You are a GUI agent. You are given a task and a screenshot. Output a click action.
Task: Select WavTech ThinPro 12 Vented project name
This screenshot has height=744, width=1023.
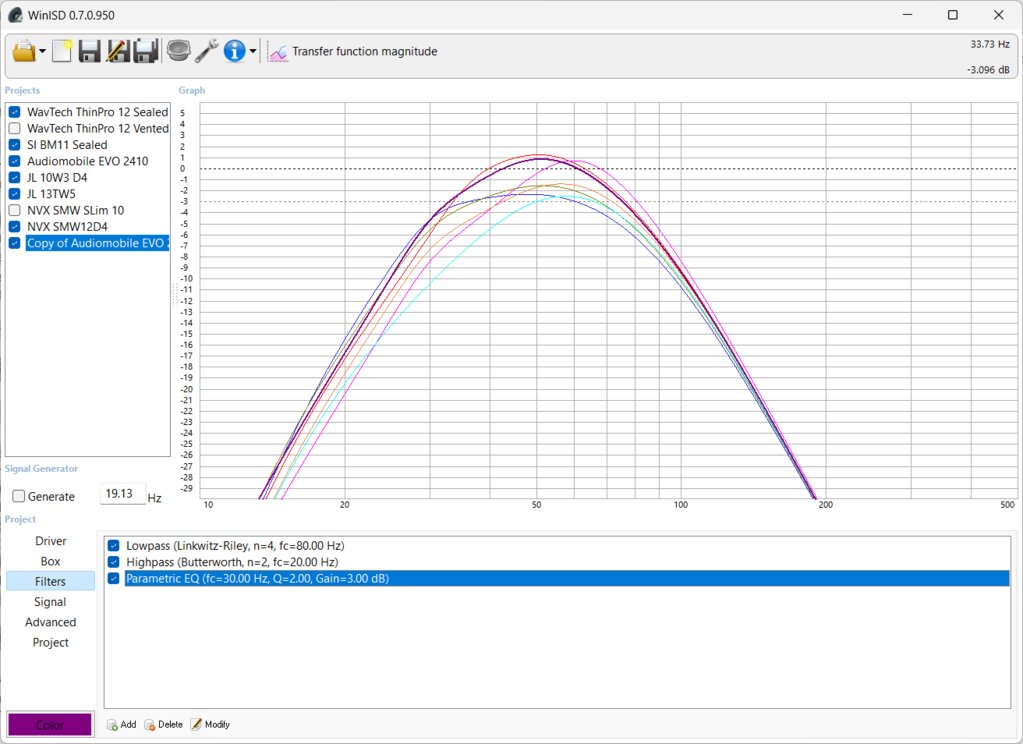pyautogui.click(x=97, y=129)
